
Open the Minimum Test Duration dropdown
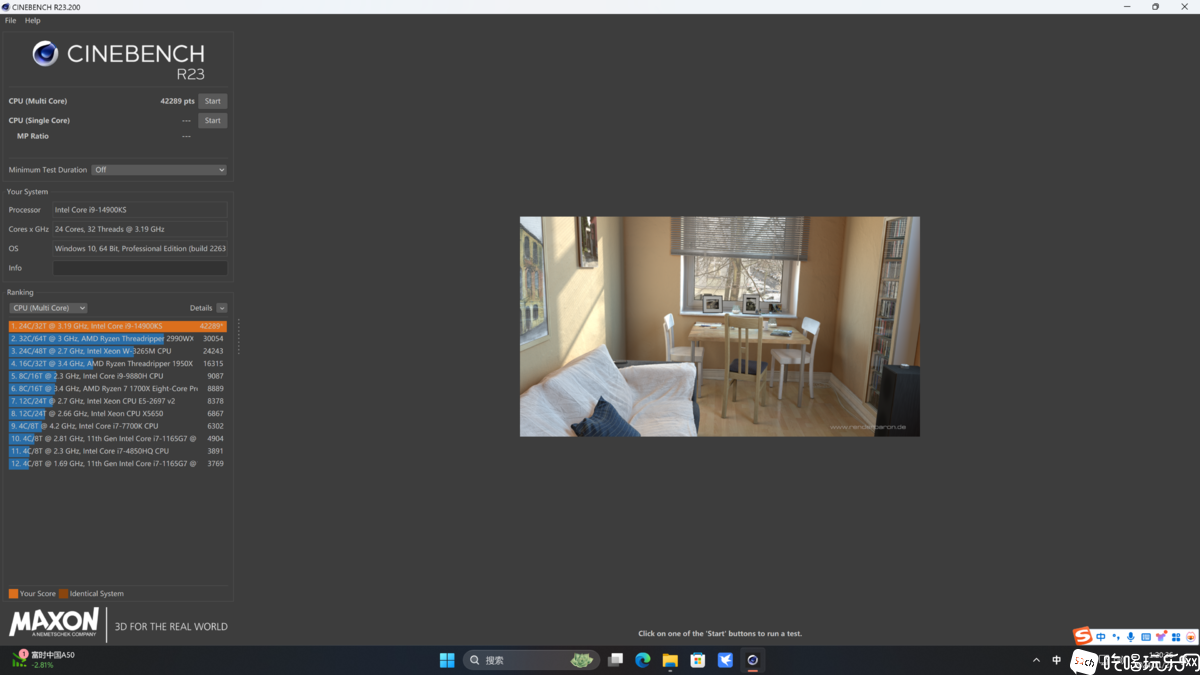[159, 170]
